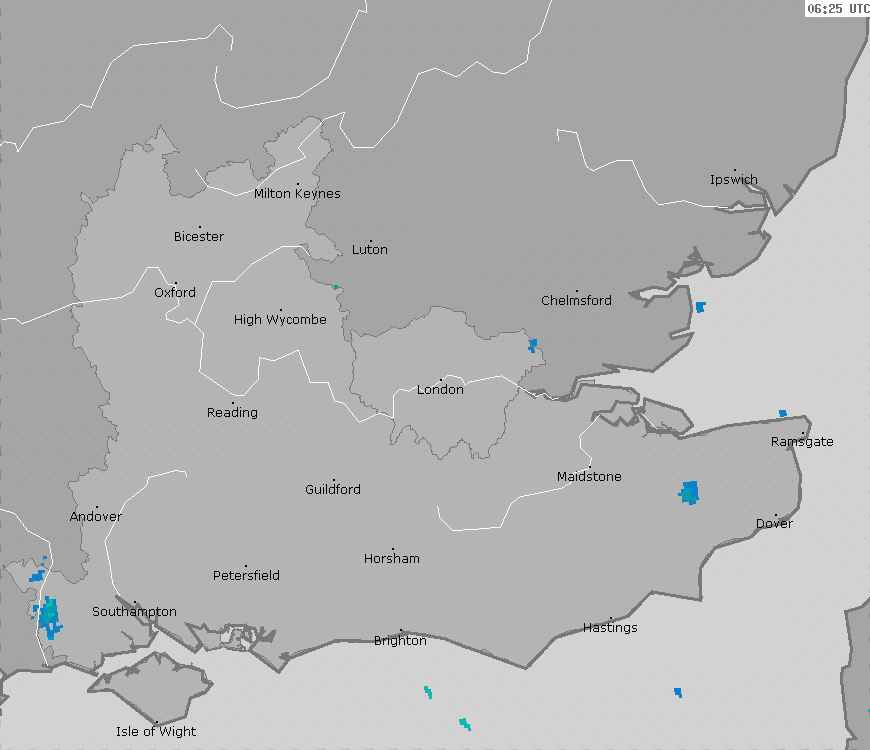This screenshot has height=750, width=870.
Task: Click the Ipswich town label
Action: [734, 180]
